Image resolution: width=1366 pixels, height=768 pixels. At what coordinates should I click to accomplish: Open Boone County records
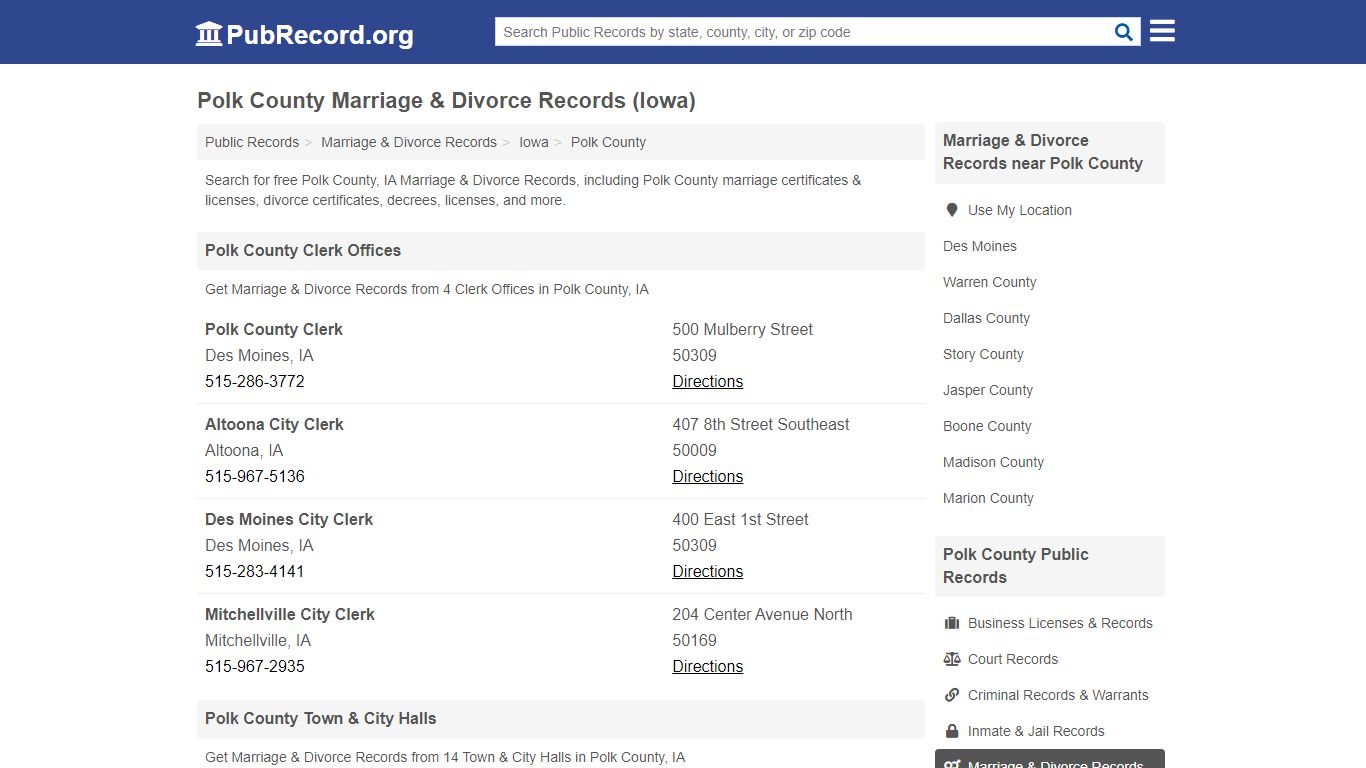coord(987,426)
